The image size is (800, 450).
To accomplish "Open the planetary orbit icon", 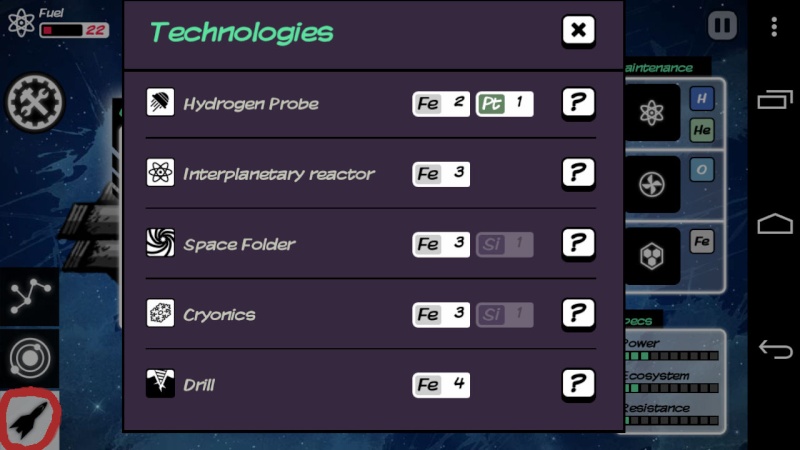I will coord(30,358).
